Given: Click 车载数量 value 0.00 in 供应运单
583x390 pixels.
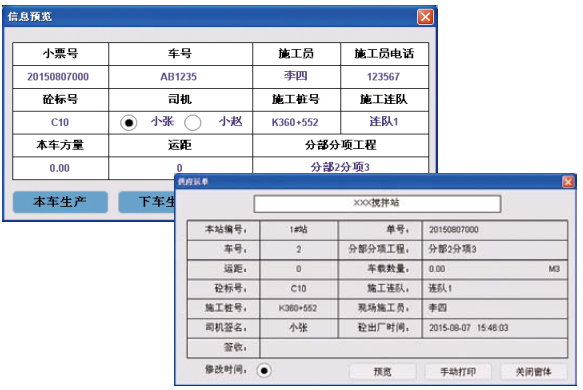Looking at the screenshot, I should click(437, 269).
